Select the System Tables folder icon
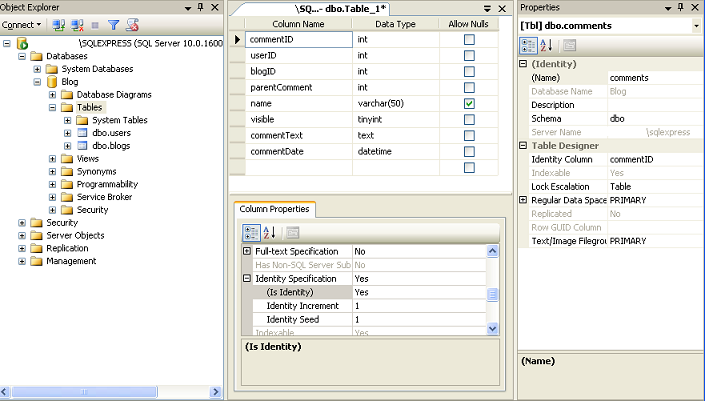The width and height of the screenshot is (705, 401). point(82,120)
